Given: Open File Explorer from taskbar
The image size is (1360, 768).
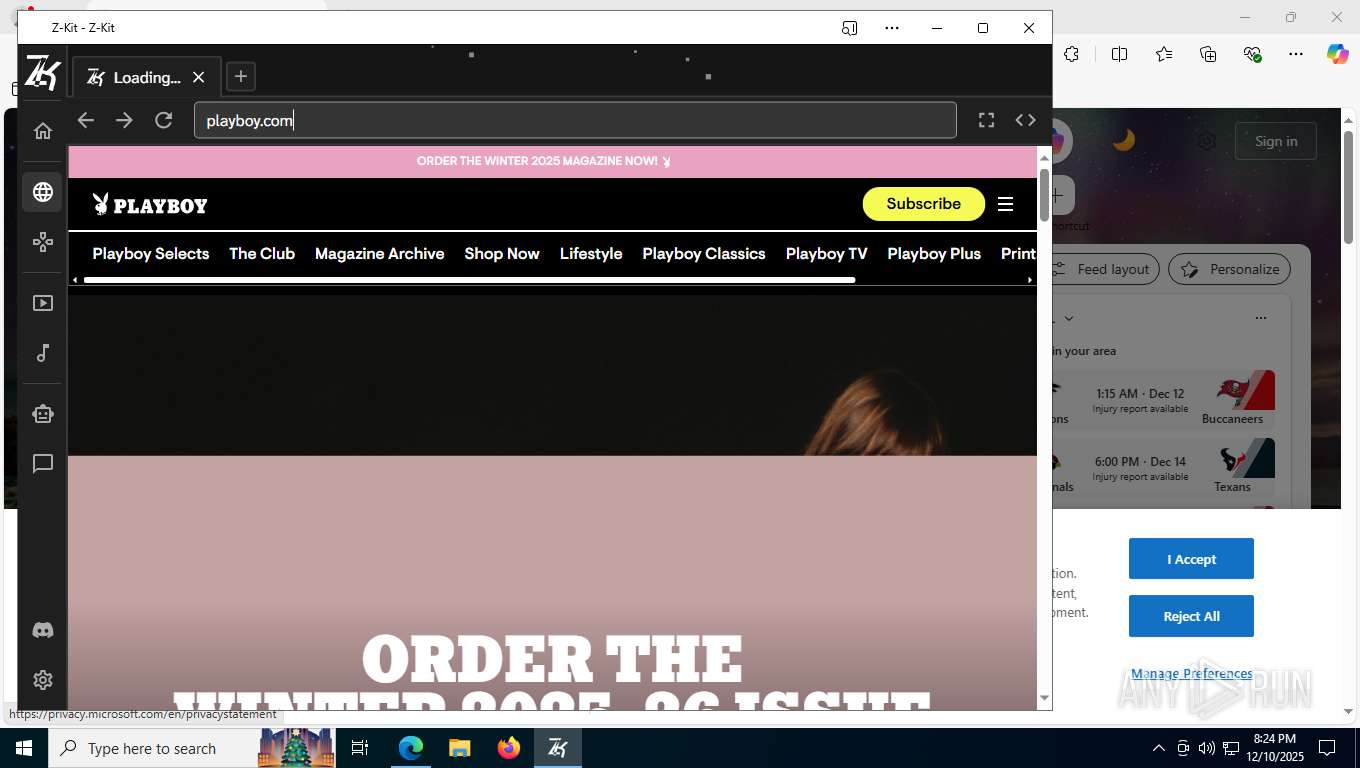Looking at the screenshot, I should (460, 748).
